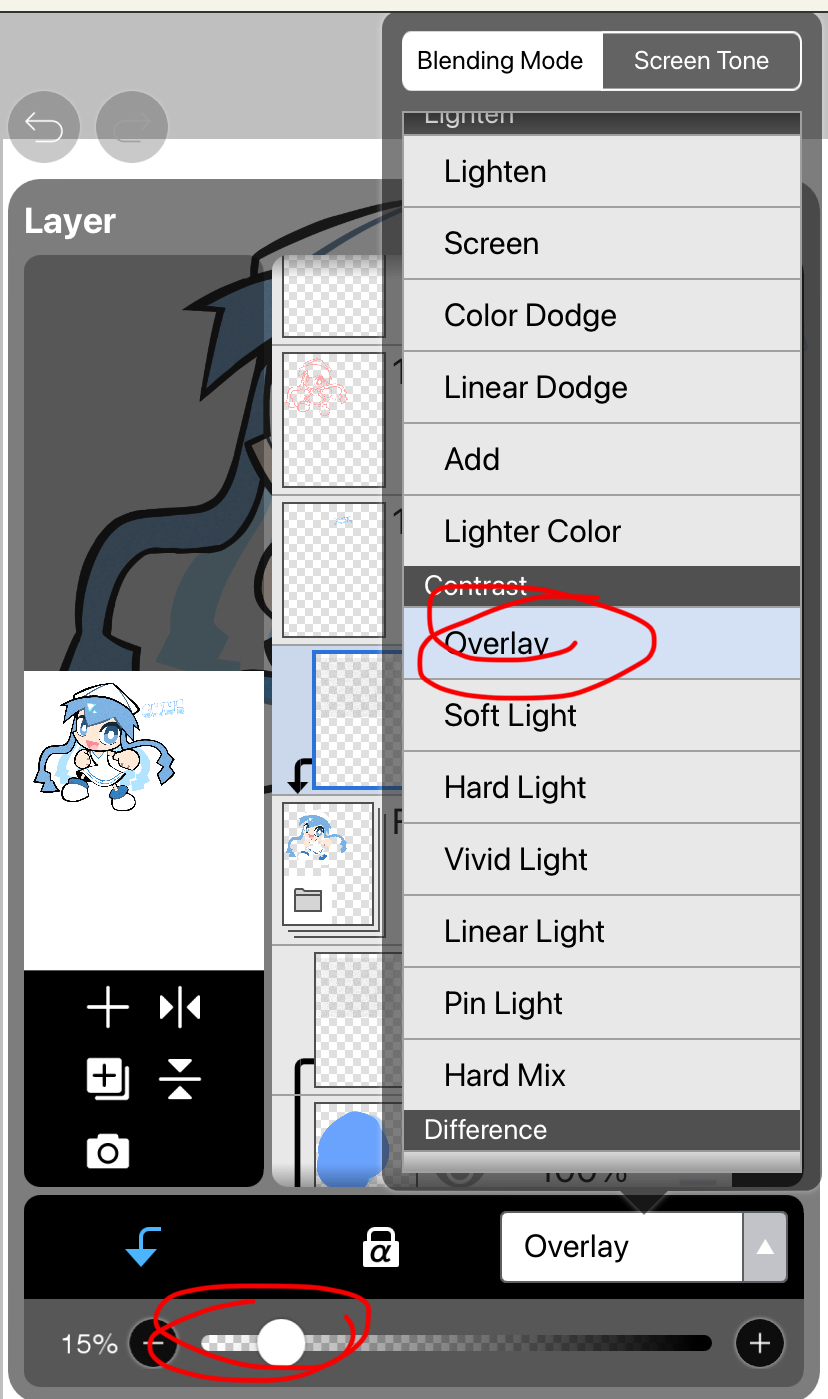This screenshot has height=1399, width=828.
Task: Switch to the Screen Tone tab
Action: (x=701, y=61)
